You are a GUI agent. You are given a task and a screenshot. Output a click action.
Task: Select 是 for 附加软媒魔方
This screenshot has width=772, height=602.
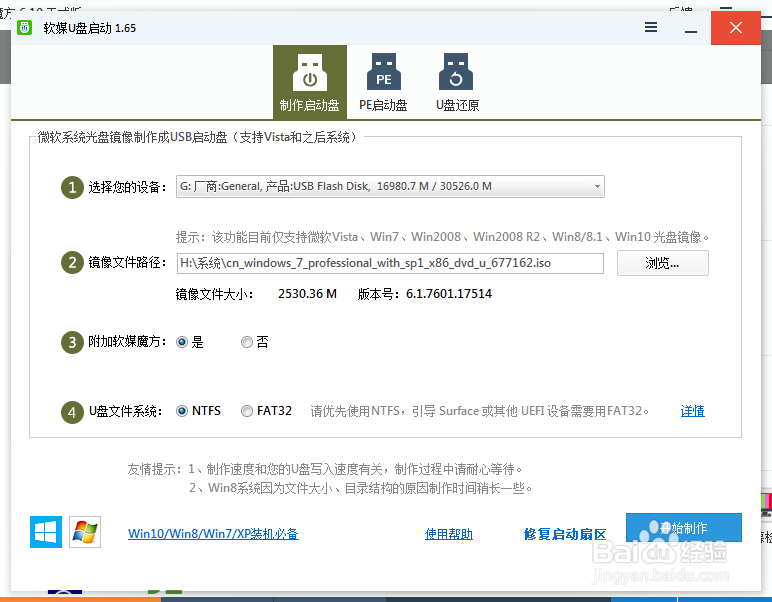pyautogui.click(x=190, y=342)
